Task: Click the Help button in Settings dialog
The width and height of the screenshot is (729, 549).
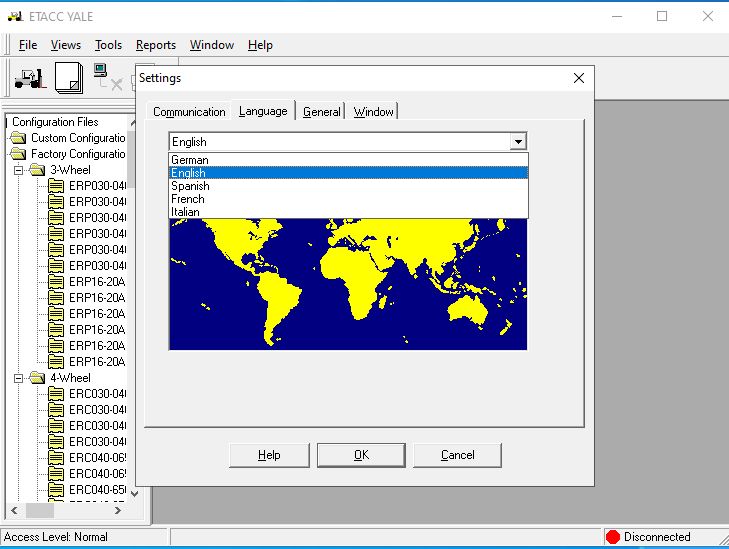Action: coord(269,455)
